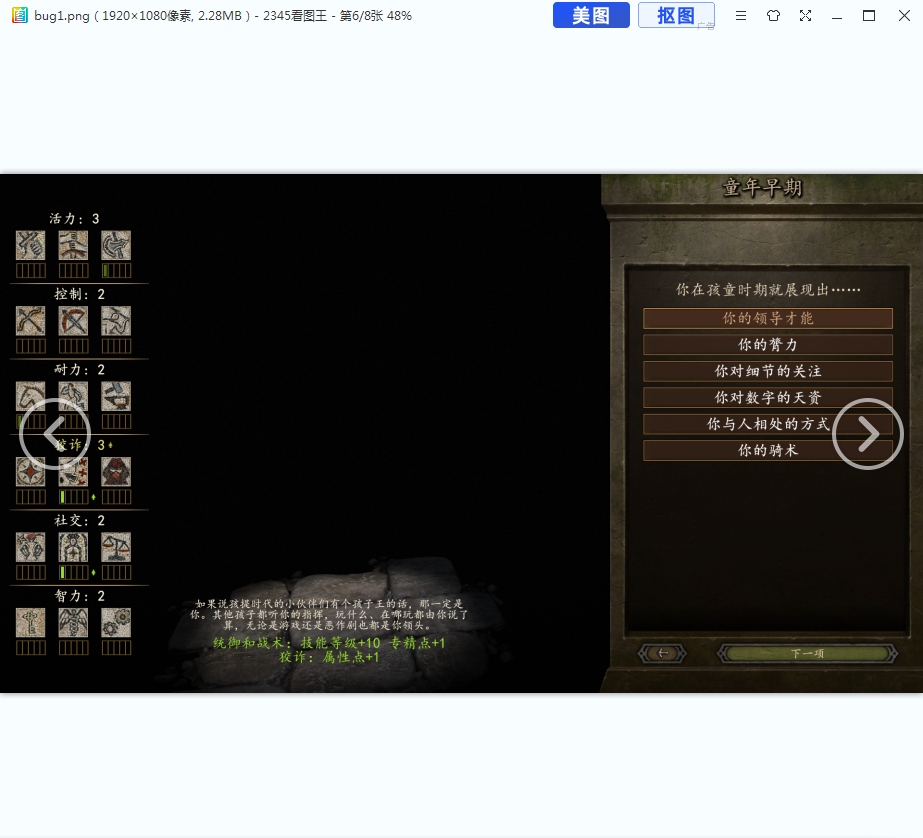Click the back arrow button beside 下一项
This screenshot has height=838, width=923.
(x=663, y=653)
